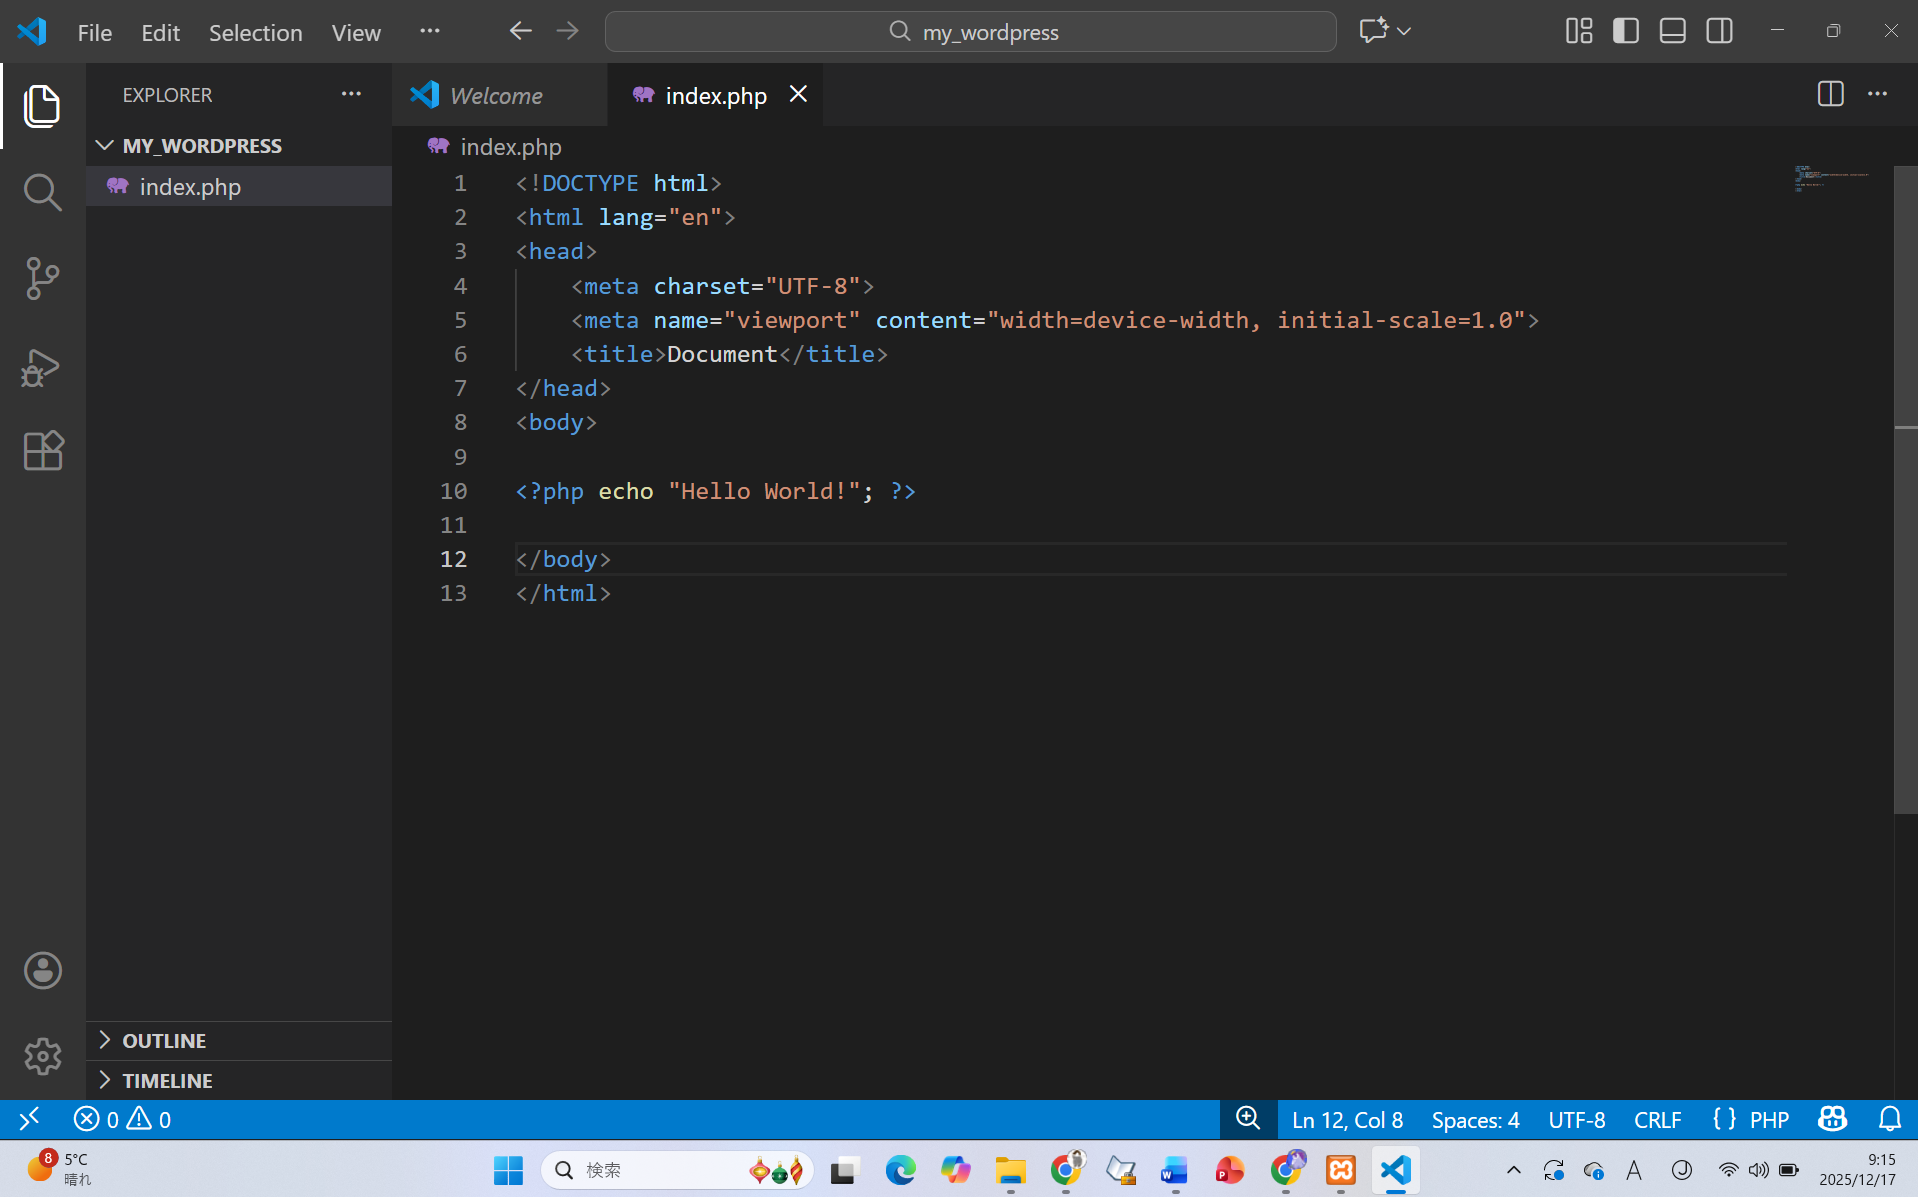Screen dimensions: 1918x1197
Task: Click the CRLF end of line selector
Action: [1657, 1119]
